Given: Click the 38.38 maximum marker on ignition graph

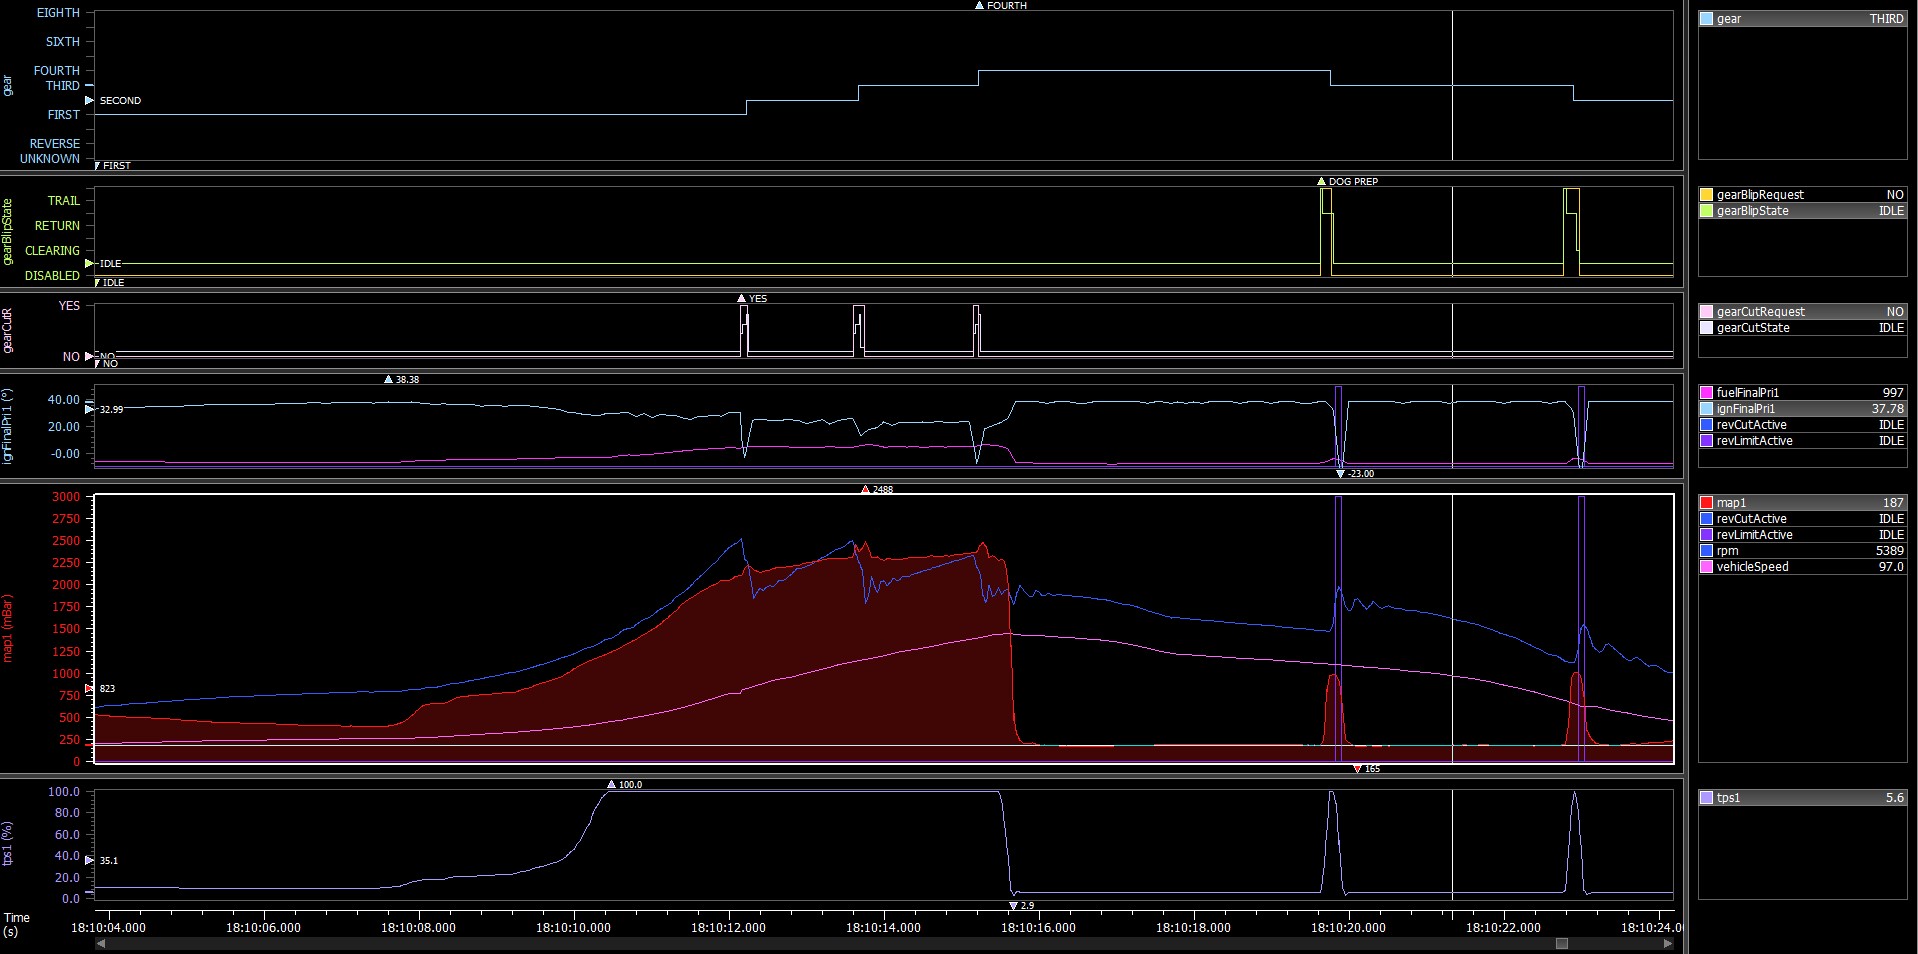Looking at the screenshot, I should pyautogui.click(x=388, y=380).
